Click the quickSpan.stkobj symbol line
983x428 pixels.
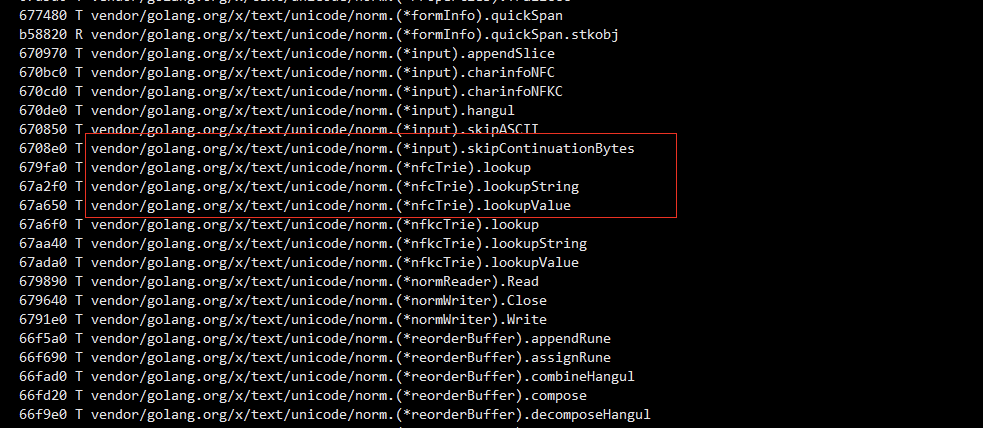pos(319,34)
